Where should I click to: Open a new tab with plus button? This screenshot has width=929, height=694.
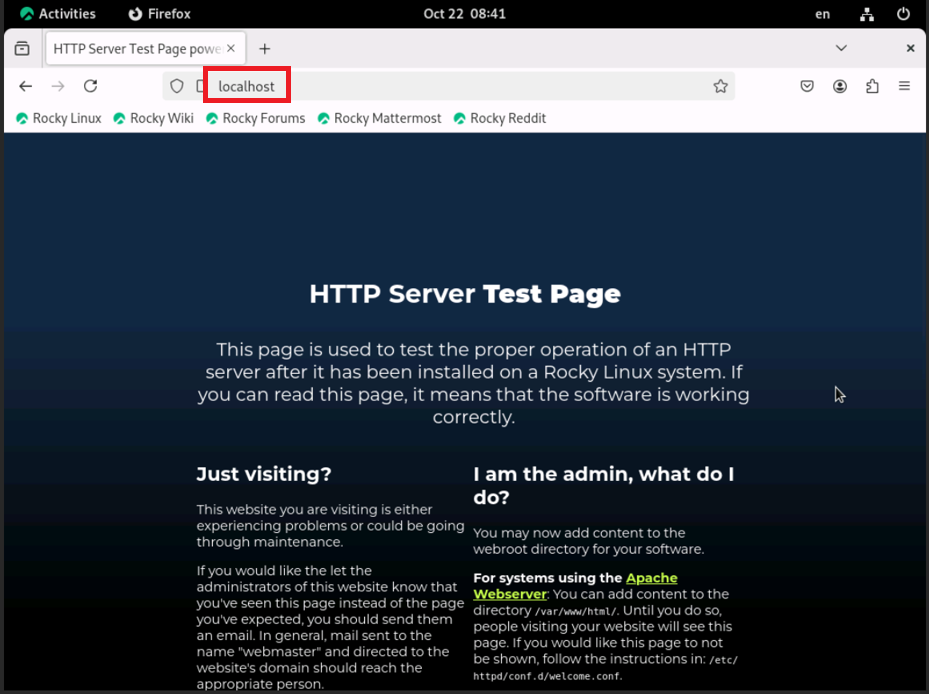265,48
